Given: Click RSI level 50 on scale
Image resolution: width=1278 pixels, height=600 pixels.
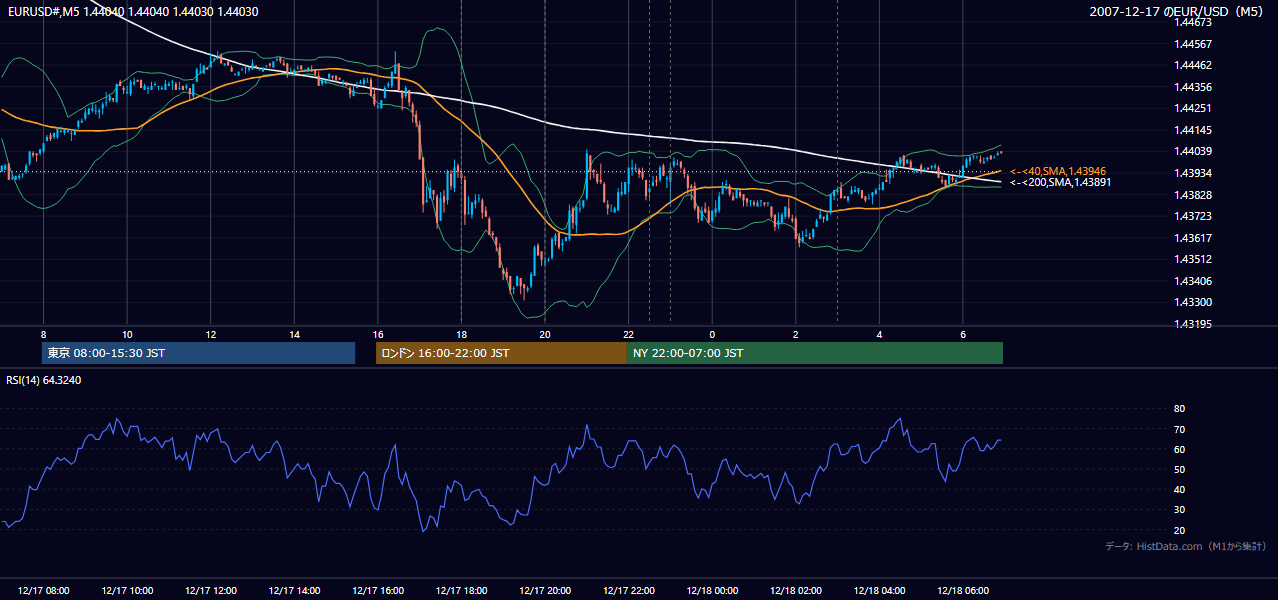Looking at the screenshot, I should point(1179,470).
